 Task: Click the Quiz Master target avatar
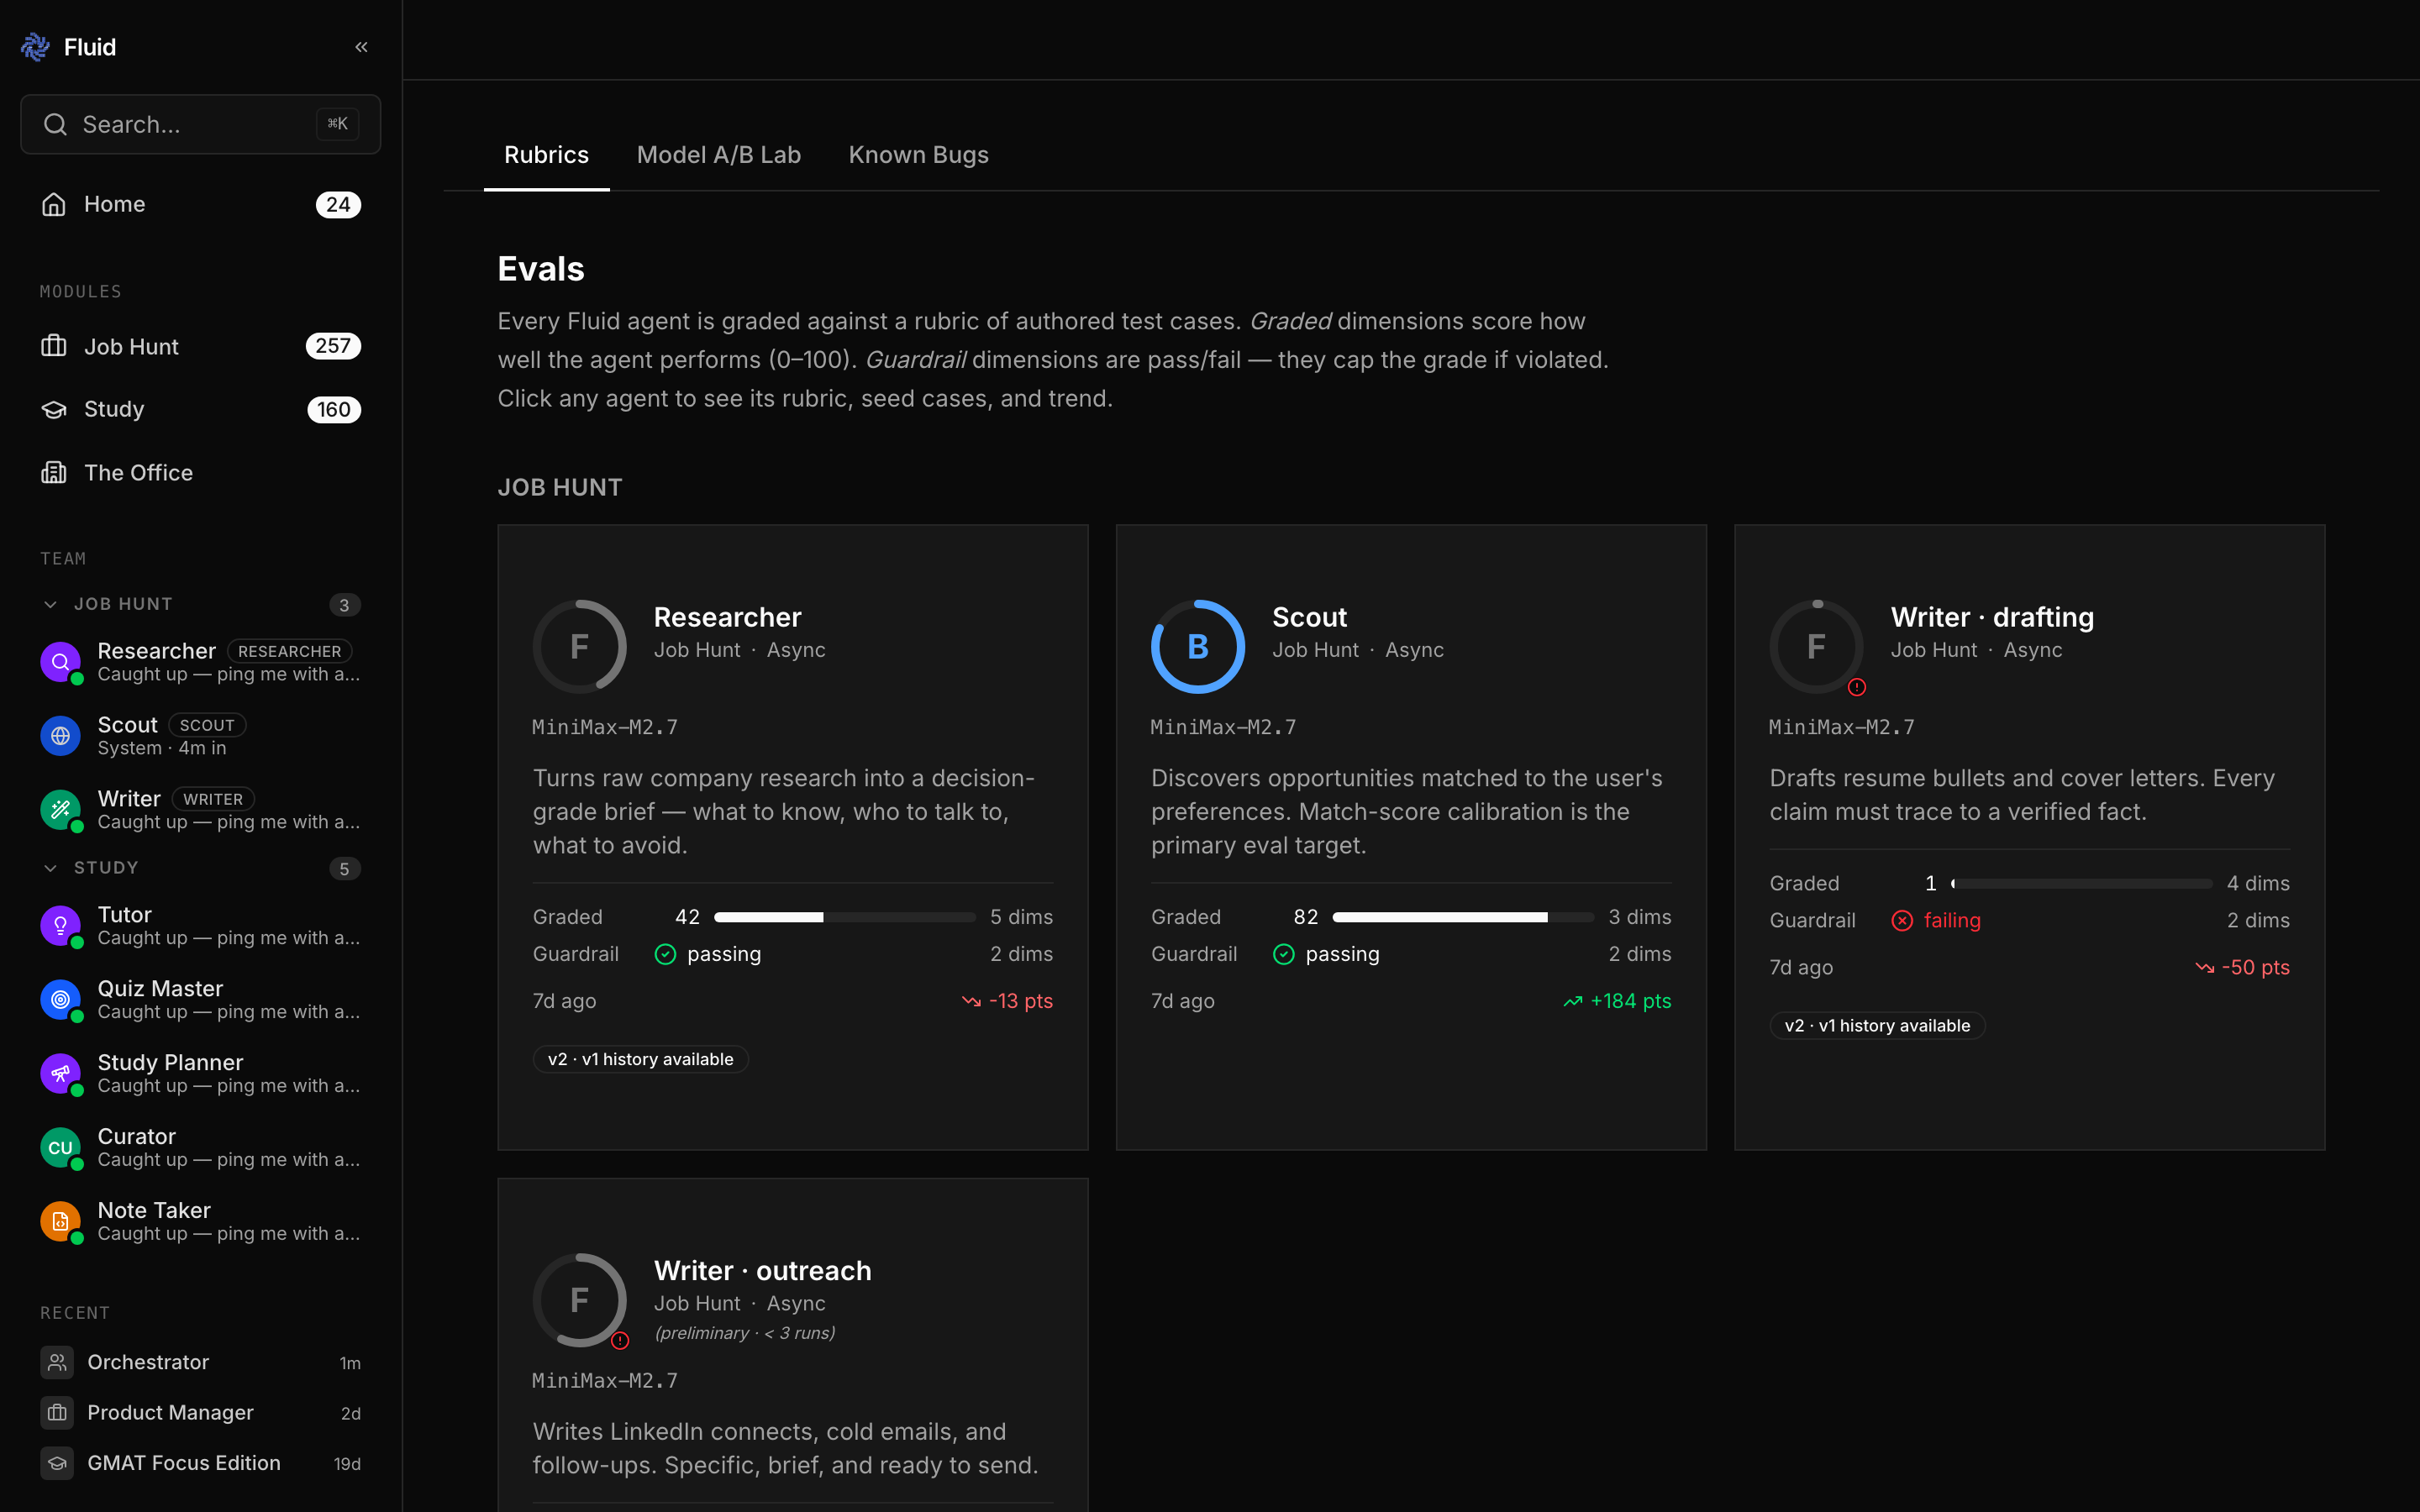pos(60,999)
